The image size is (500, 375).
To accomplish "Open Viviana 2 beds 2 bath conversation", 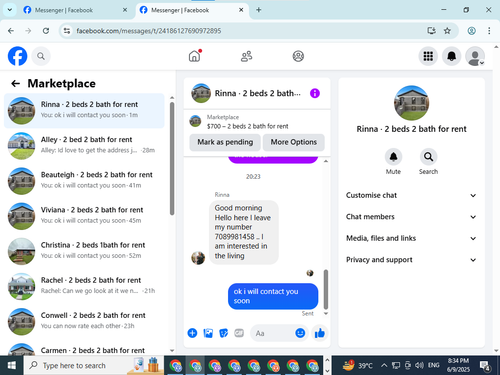I will pos(84,216).
